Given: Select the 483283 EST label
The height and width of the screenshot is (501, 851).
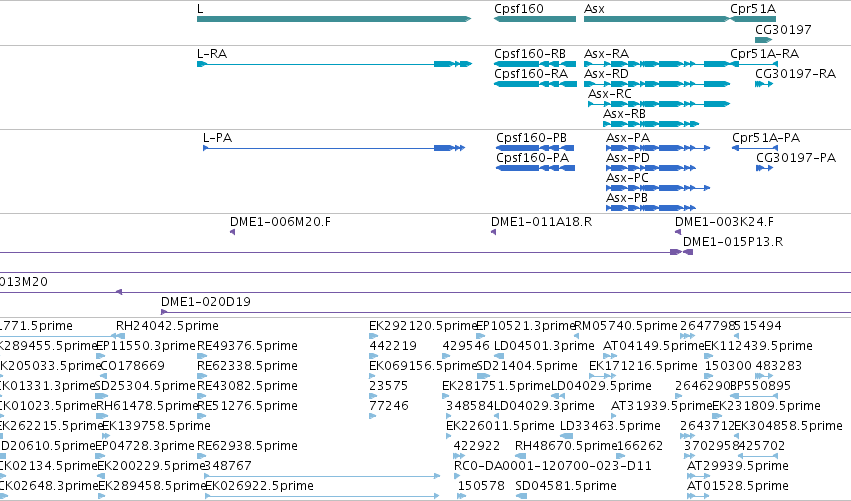Looking at the screenshot, I should (778, 366).
